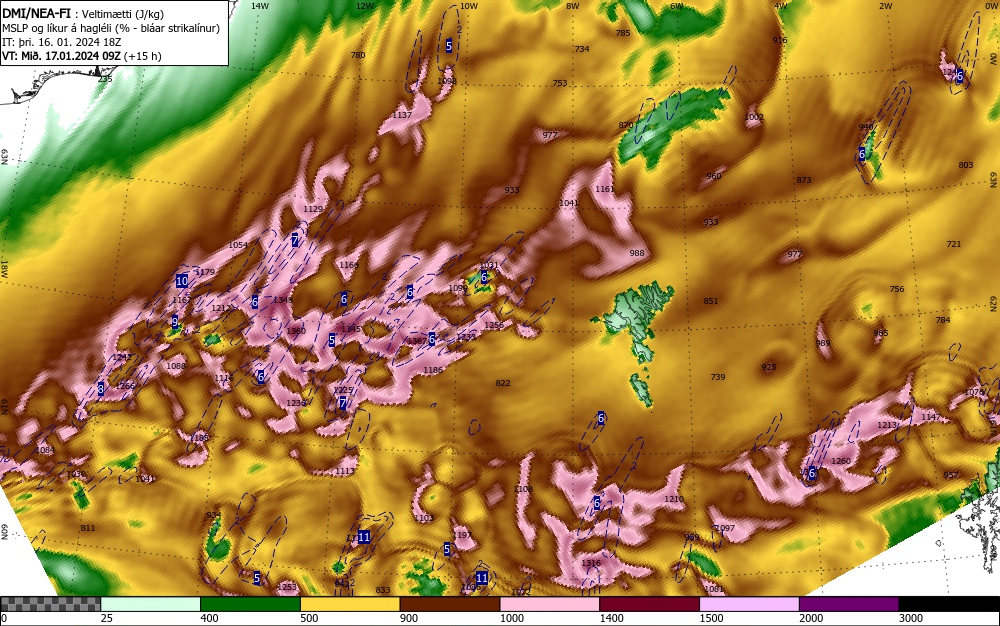Select the map value 1002
Image resolution: width=1000 pixels, height=626 pixels.
(754, 117)
